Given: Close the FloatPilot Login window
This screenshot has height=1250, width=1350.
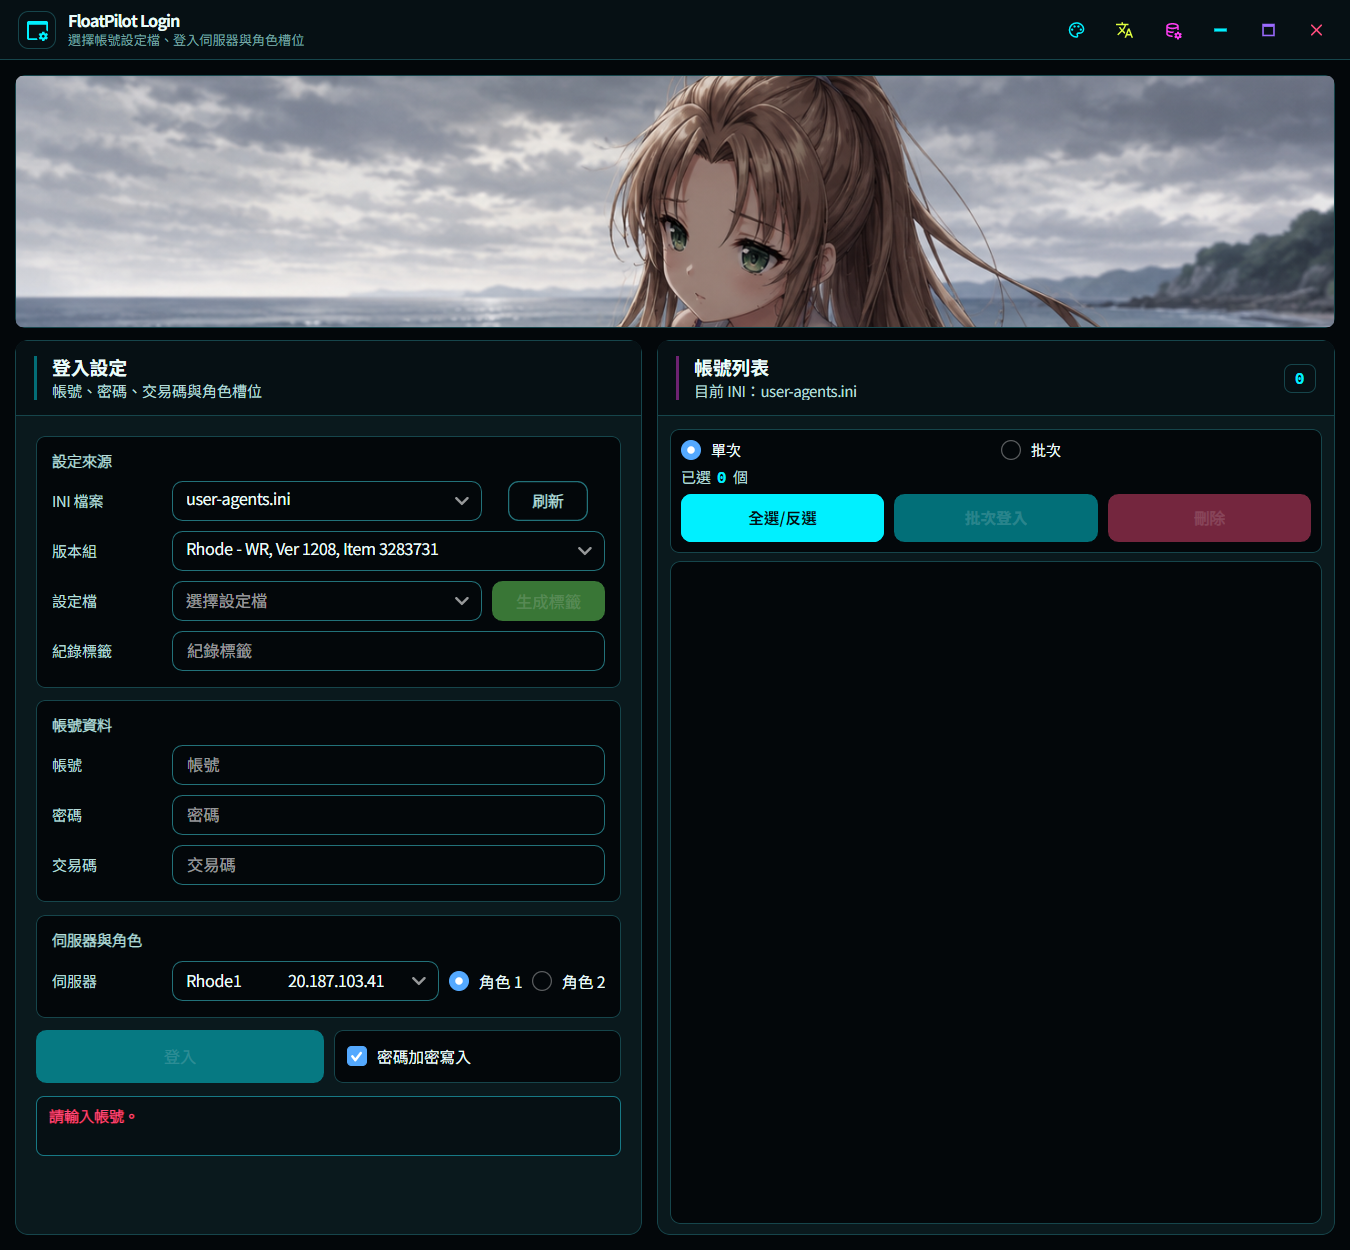Looking at the screenshot, I should pos(1316,30).
